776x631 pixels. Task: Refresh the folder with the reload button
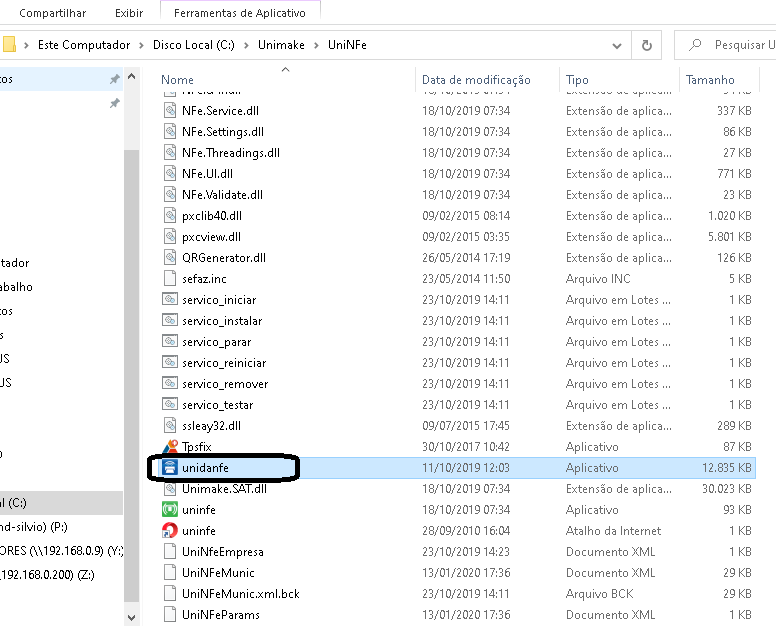647,46
